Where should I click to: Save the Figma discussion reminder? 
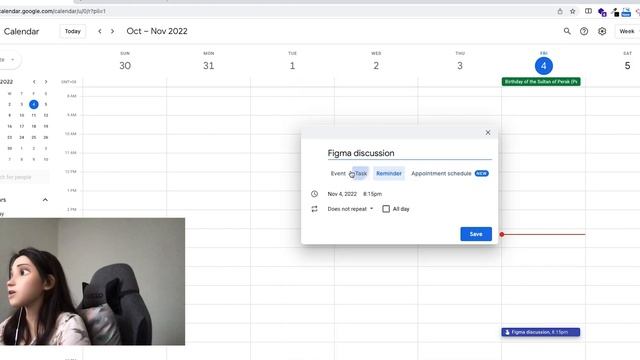(x=476, y=234)
